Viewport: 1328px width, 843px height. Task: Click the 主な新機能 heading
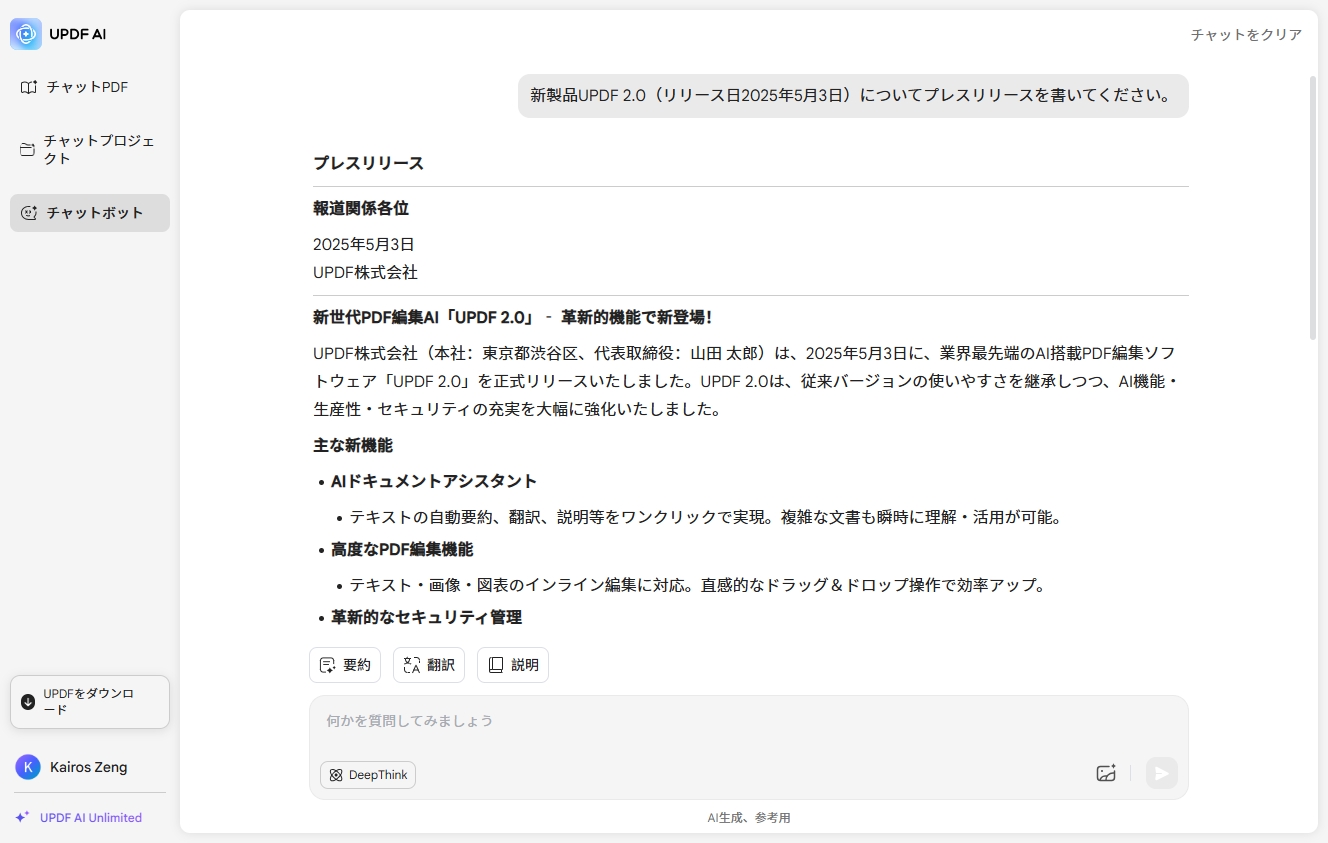point(353,445)
